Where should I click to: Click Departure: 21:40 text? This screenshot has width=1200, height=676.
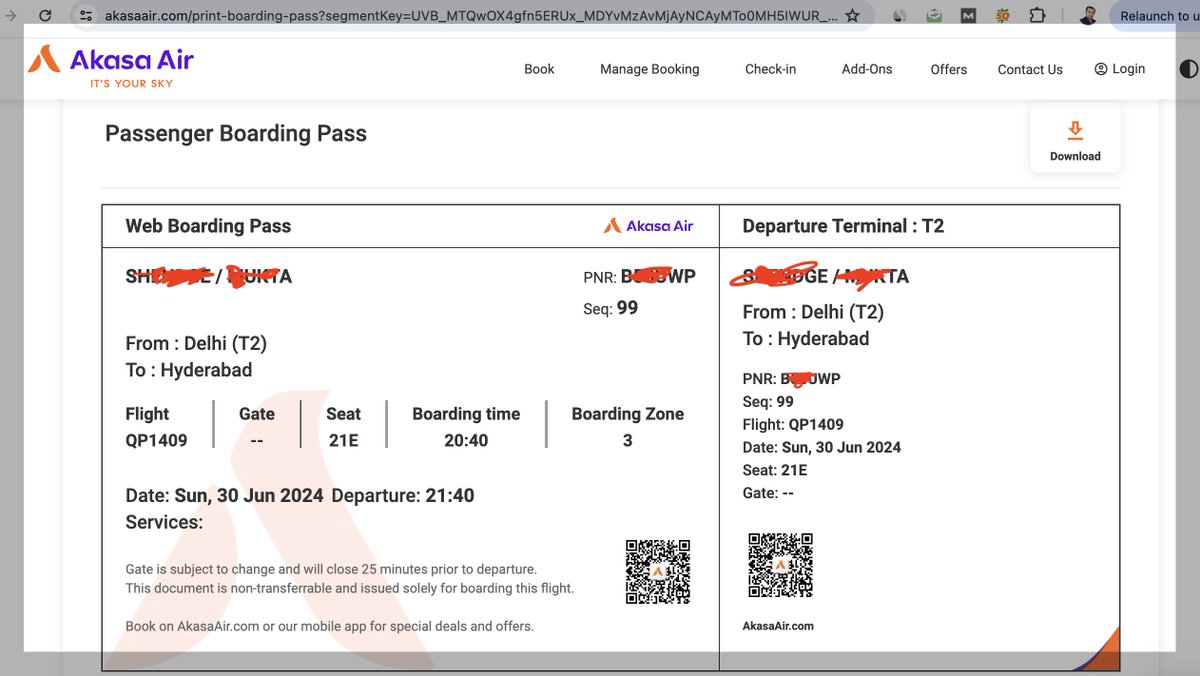(x=403, y=495)
